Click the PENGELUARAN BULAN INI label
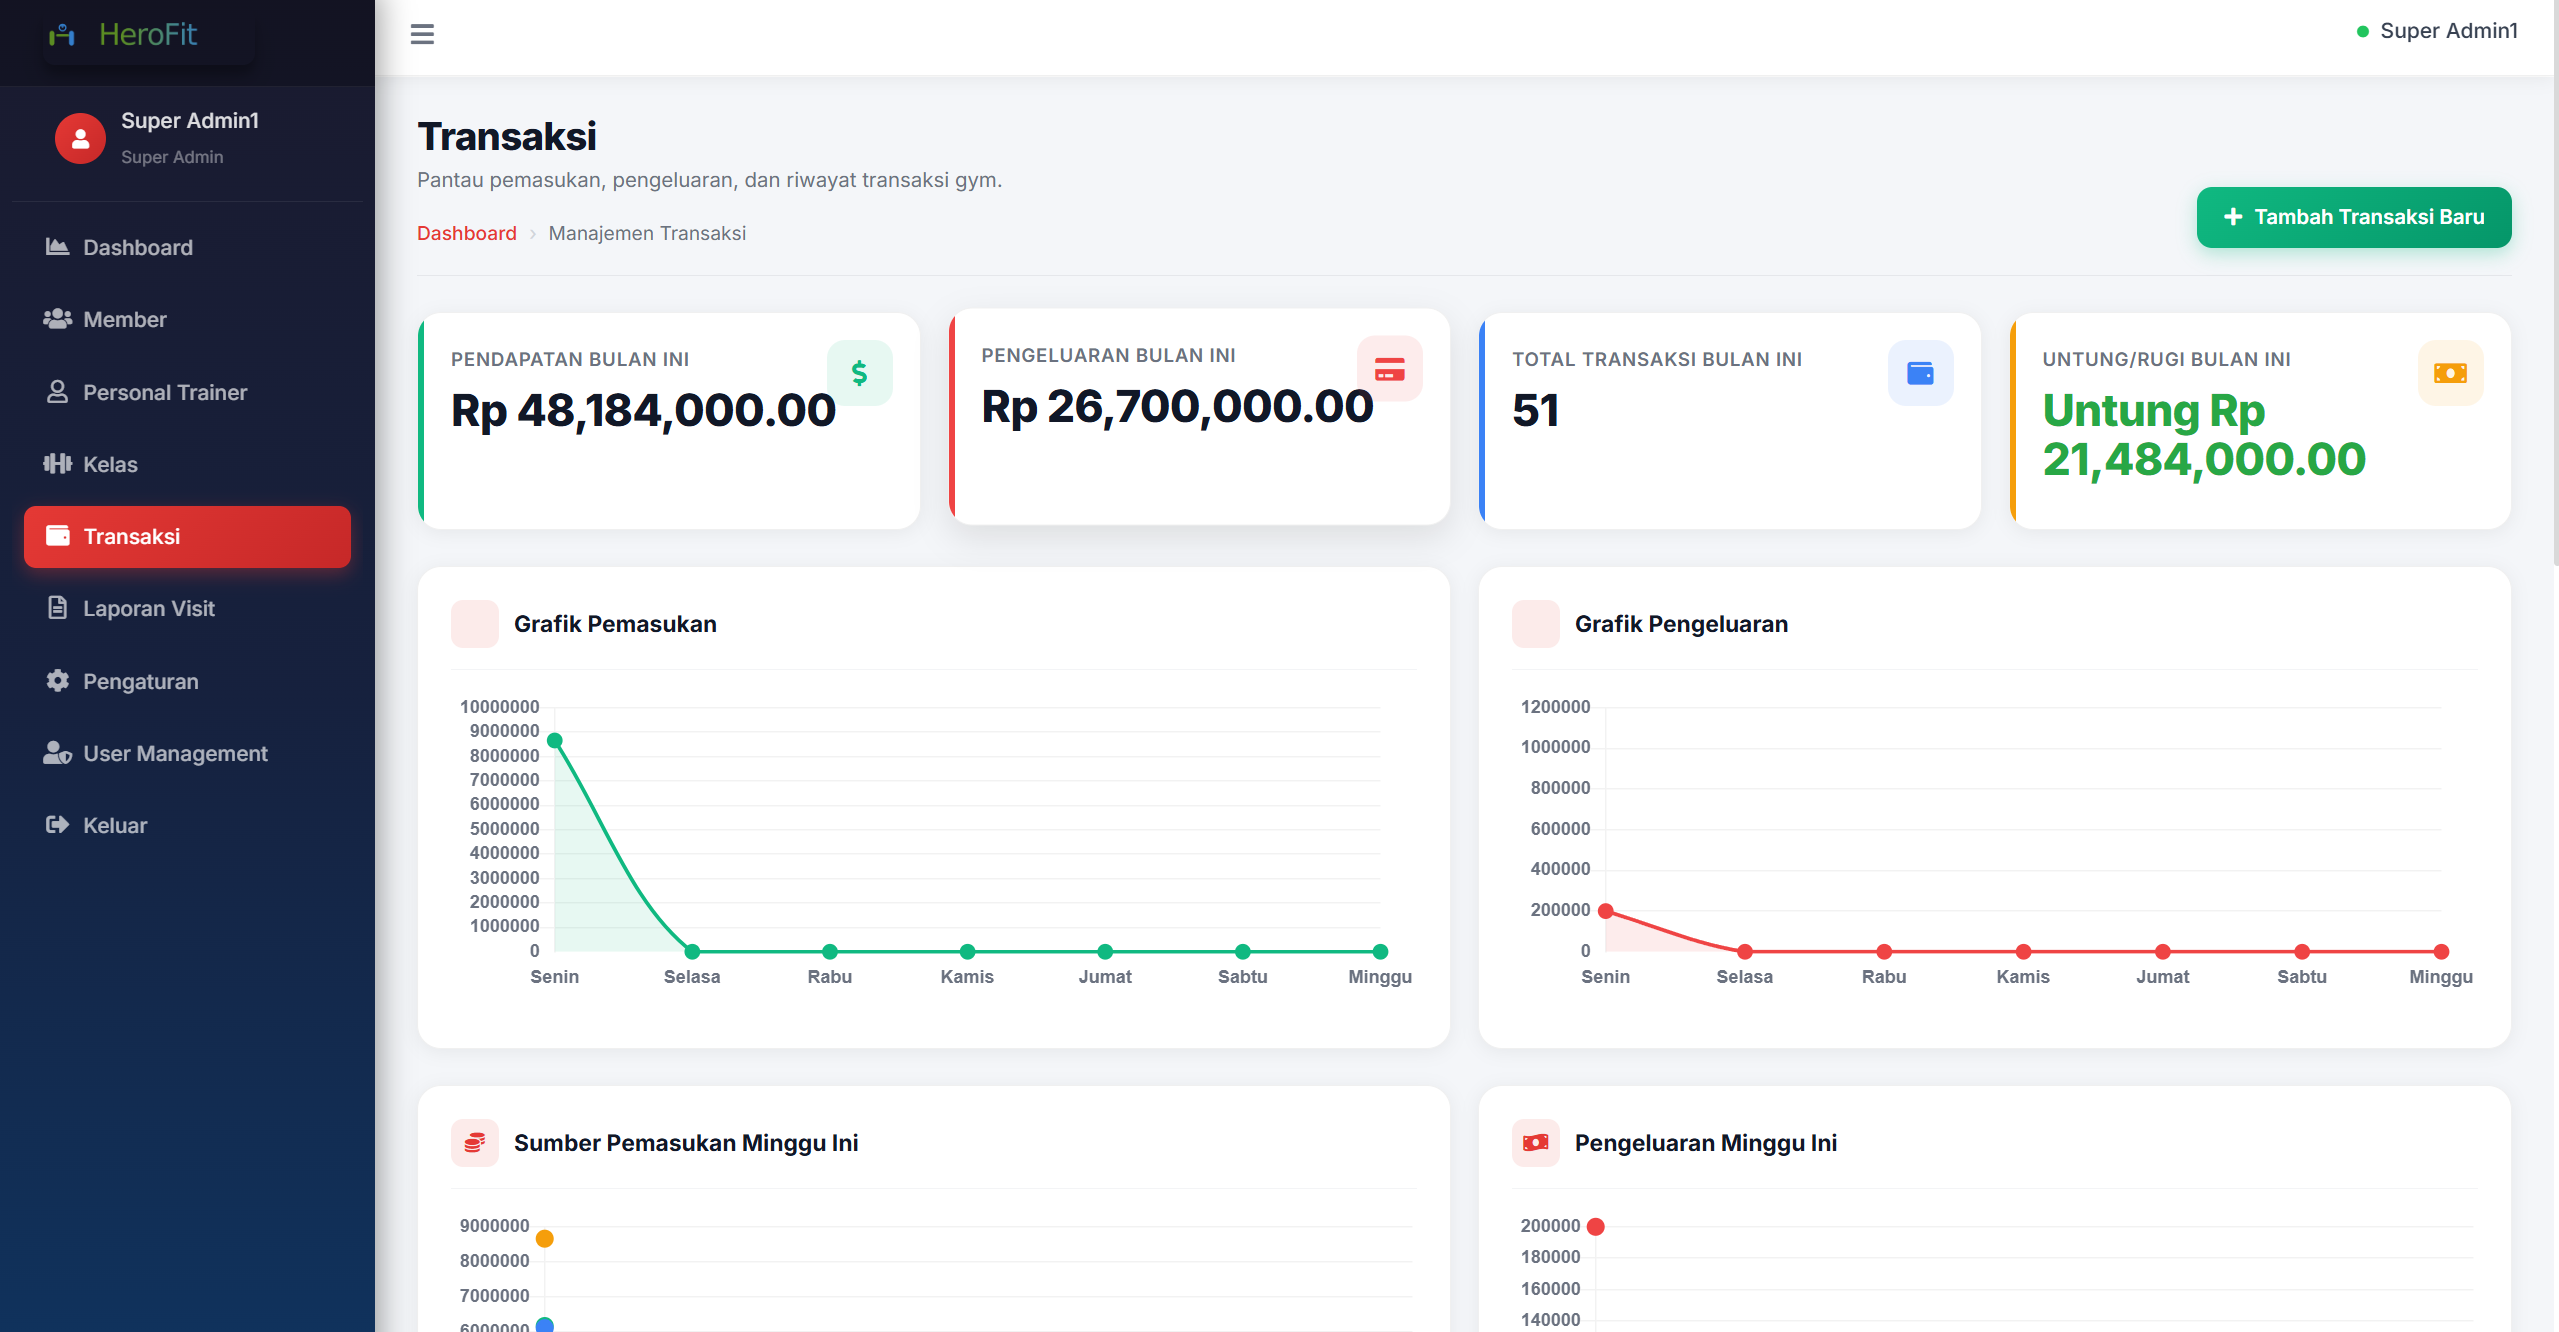The height and width of the screenshot is (1332, 2559). (x=1108, y=355)
